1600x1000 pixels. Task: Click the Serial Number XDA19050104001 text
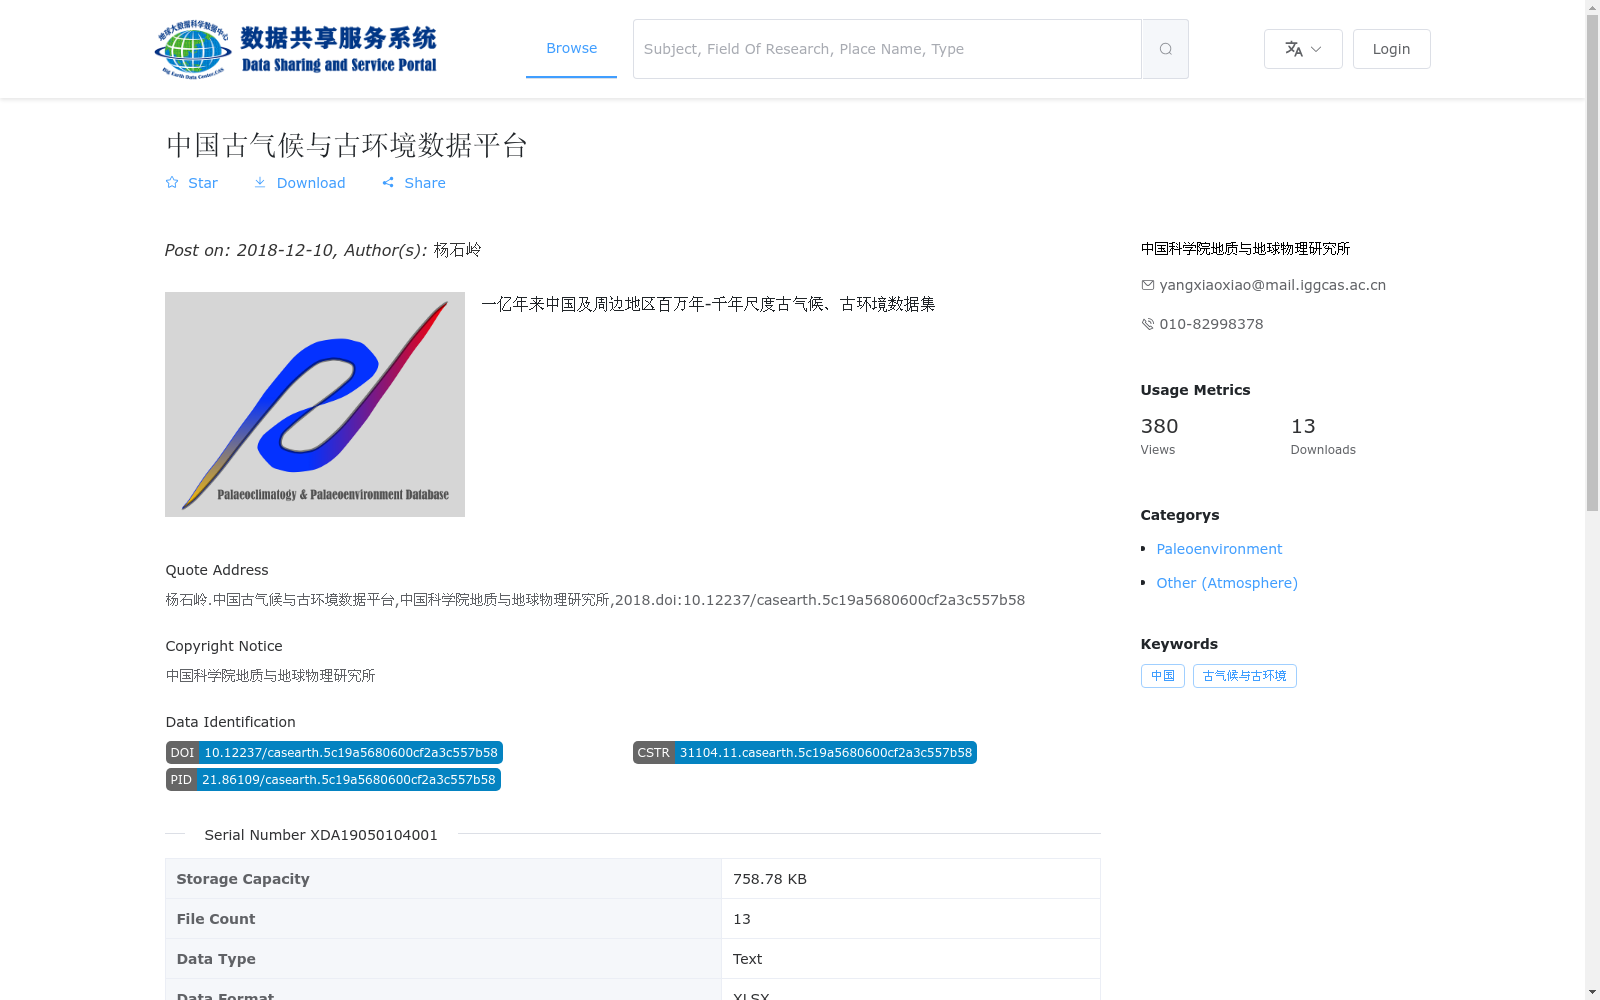coord(321,835)
